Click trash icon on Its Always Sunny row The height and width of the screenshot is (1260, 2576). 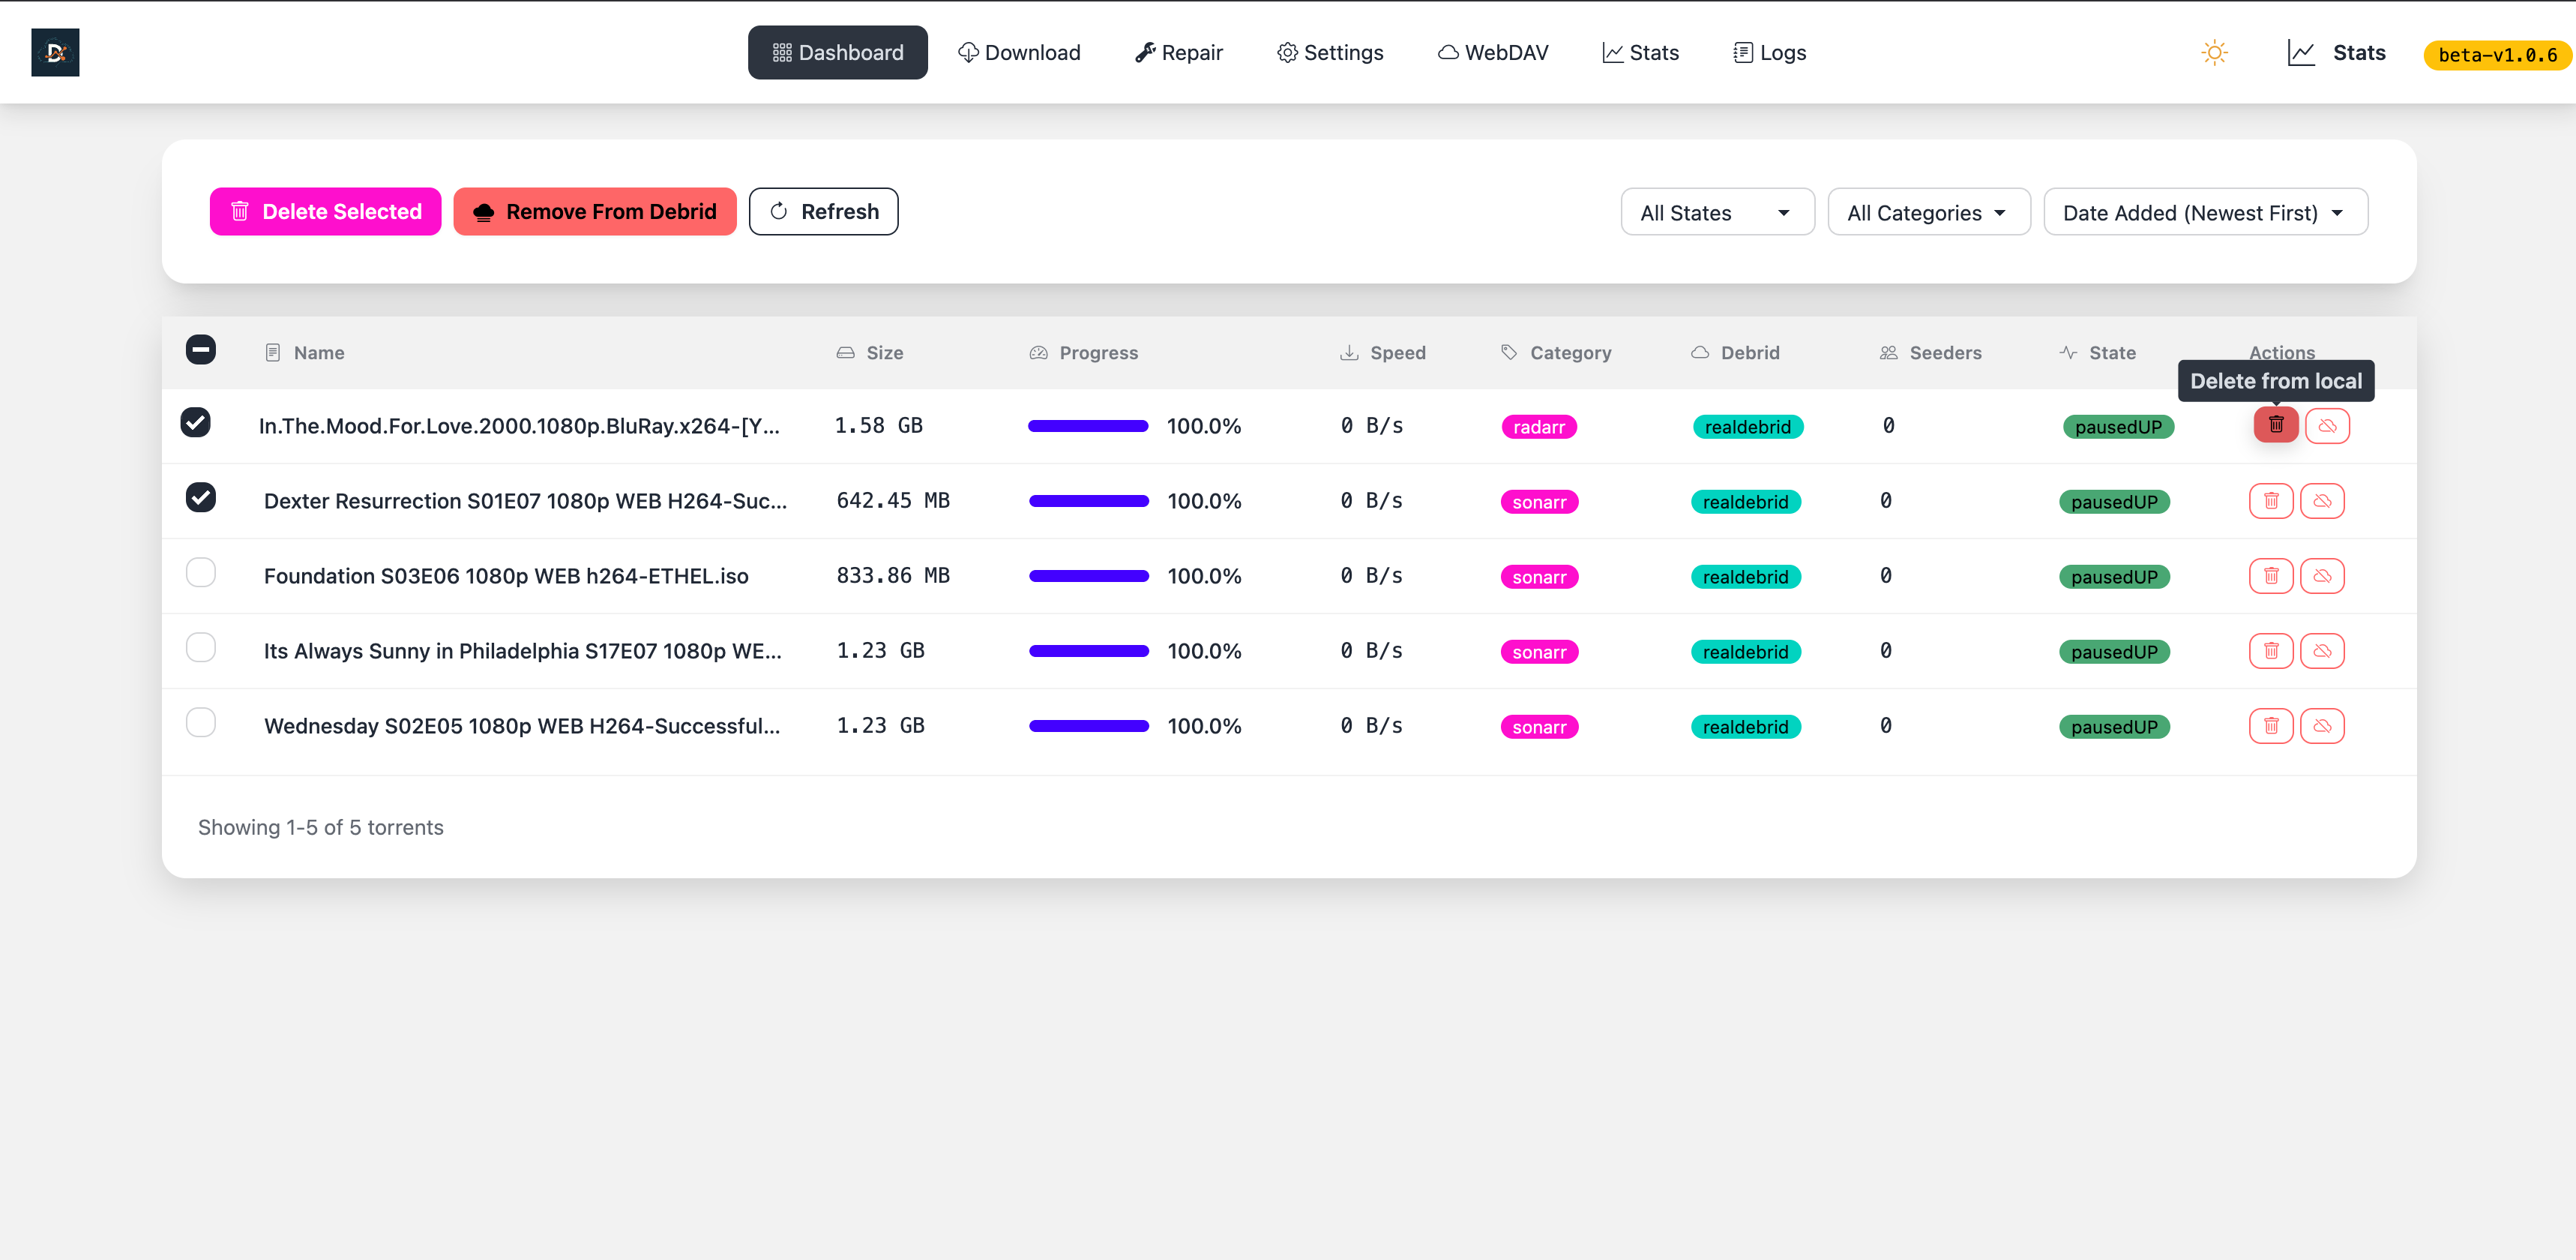point(2270,651)
